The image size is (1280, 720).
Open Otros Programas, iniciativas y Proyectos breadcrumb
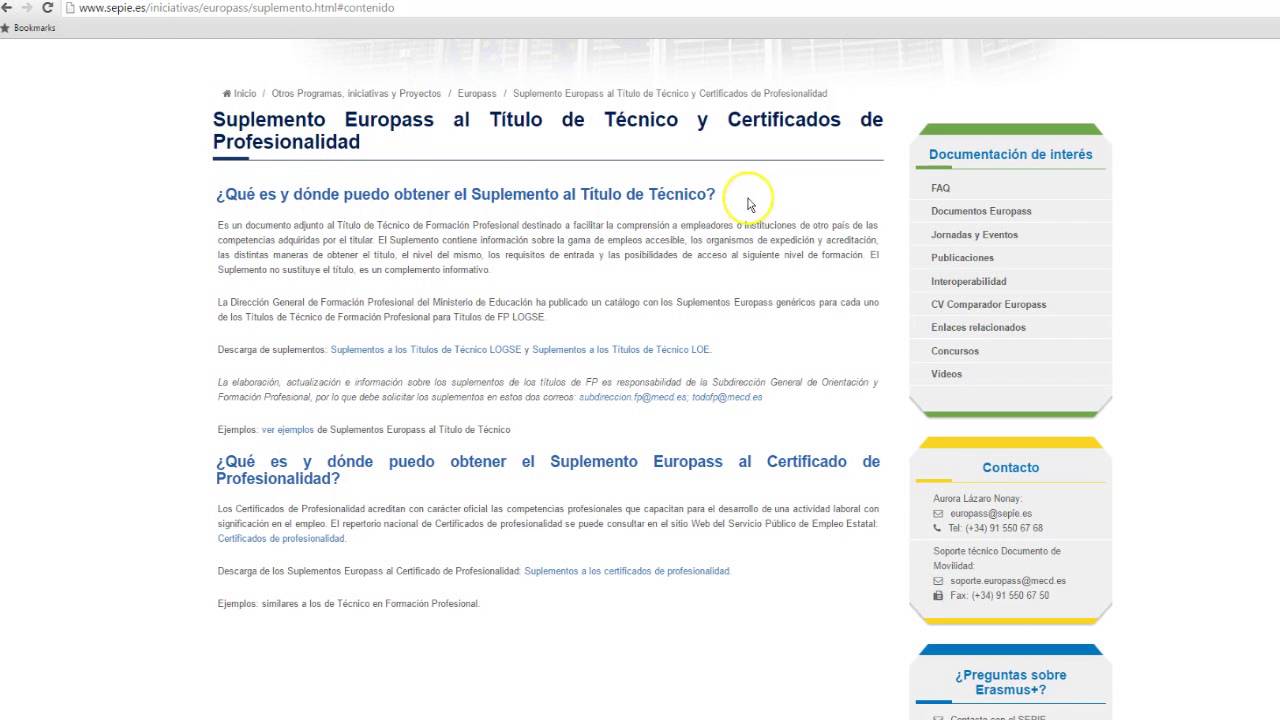point(356,93)
